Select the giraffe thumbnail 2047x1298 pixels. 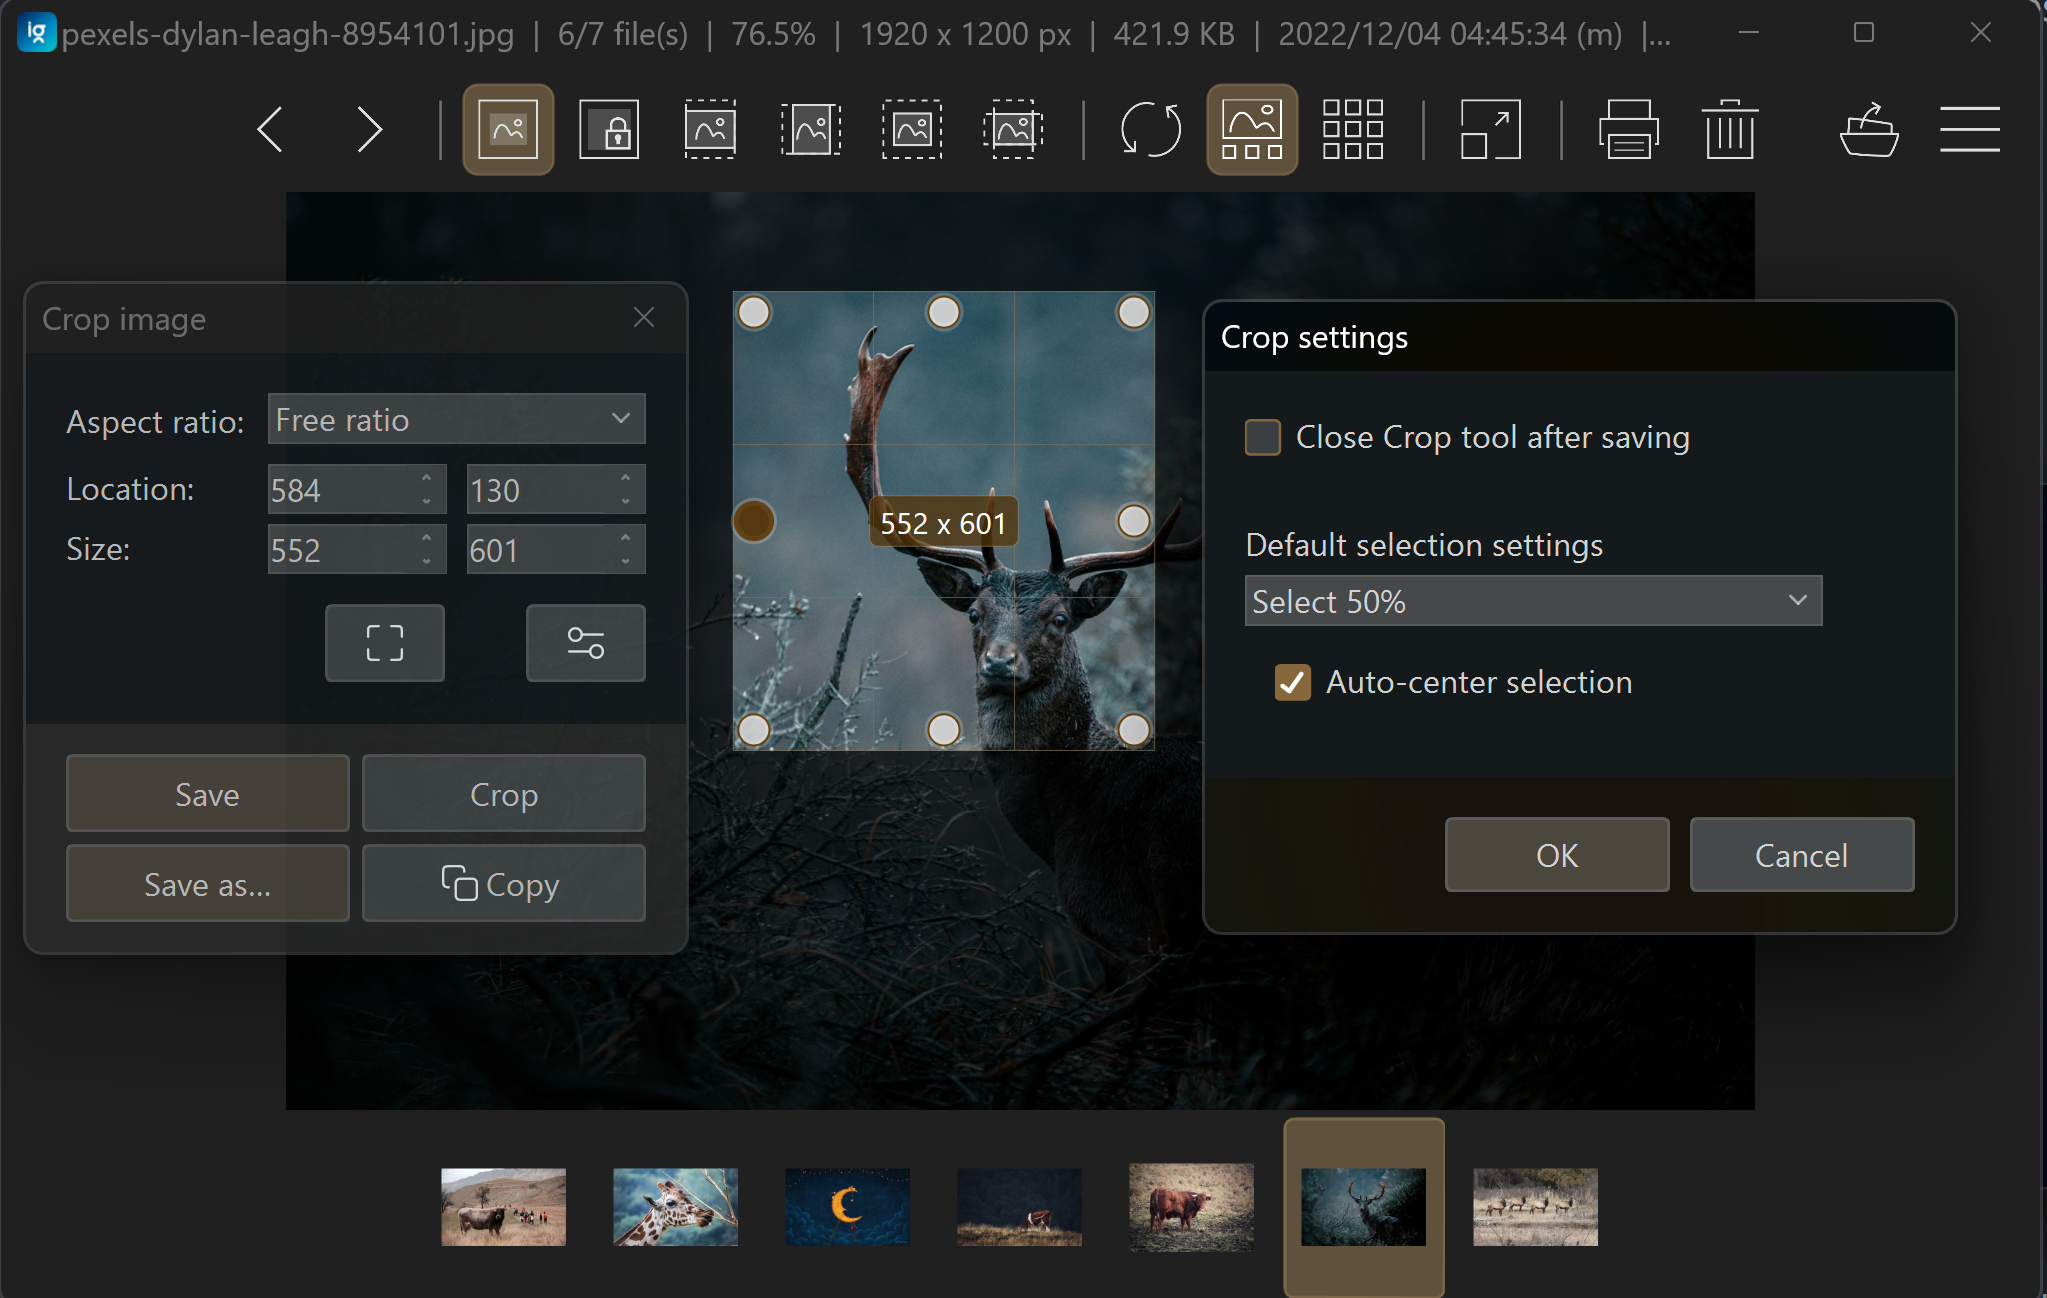[674, 1206]
